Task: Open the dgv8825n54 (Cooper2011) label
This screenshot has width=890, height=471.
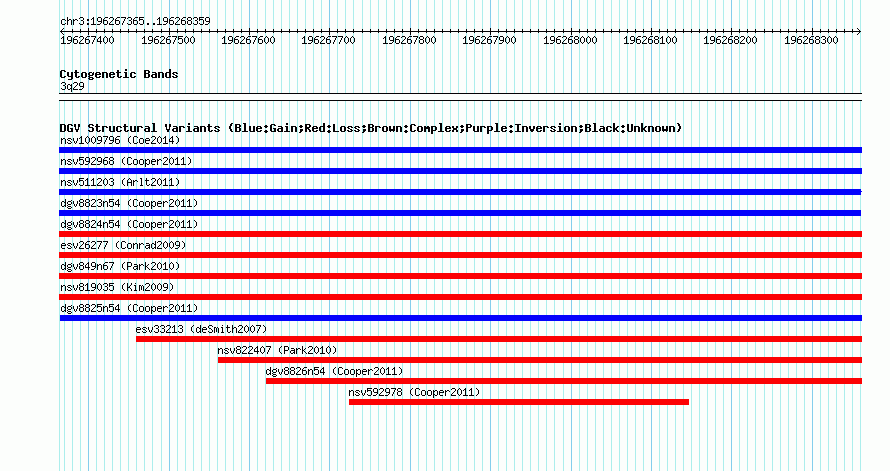Action: coord(129,308)
